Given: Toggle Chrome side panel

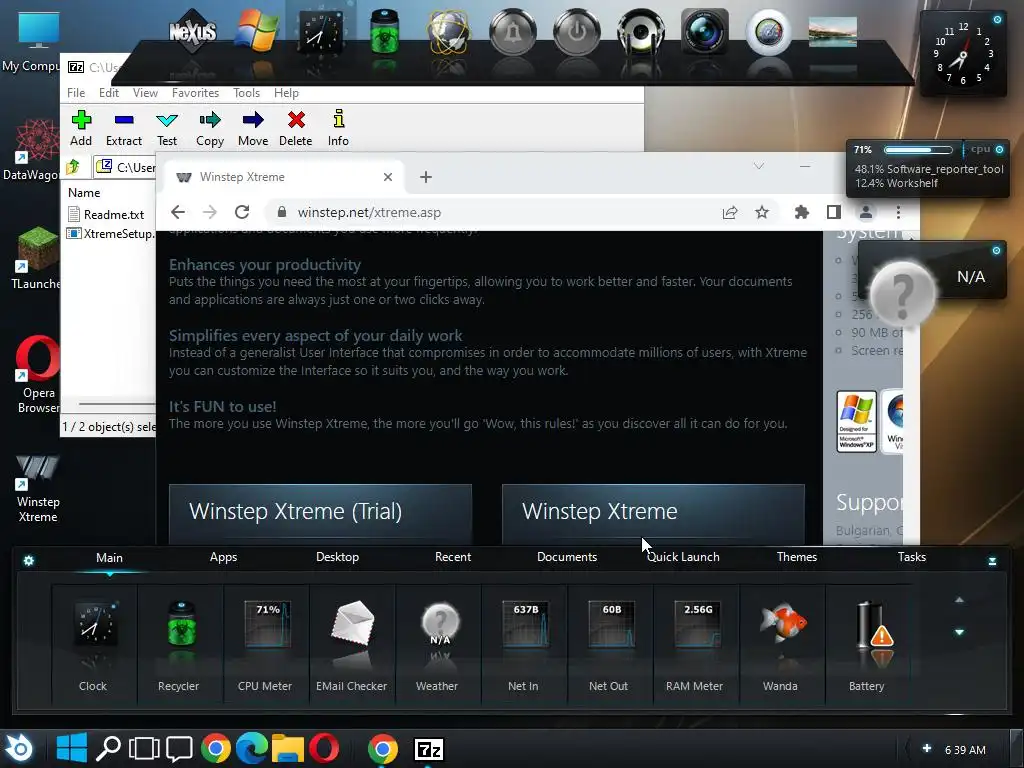Looking at the screenshot, I should coord(833,212).
